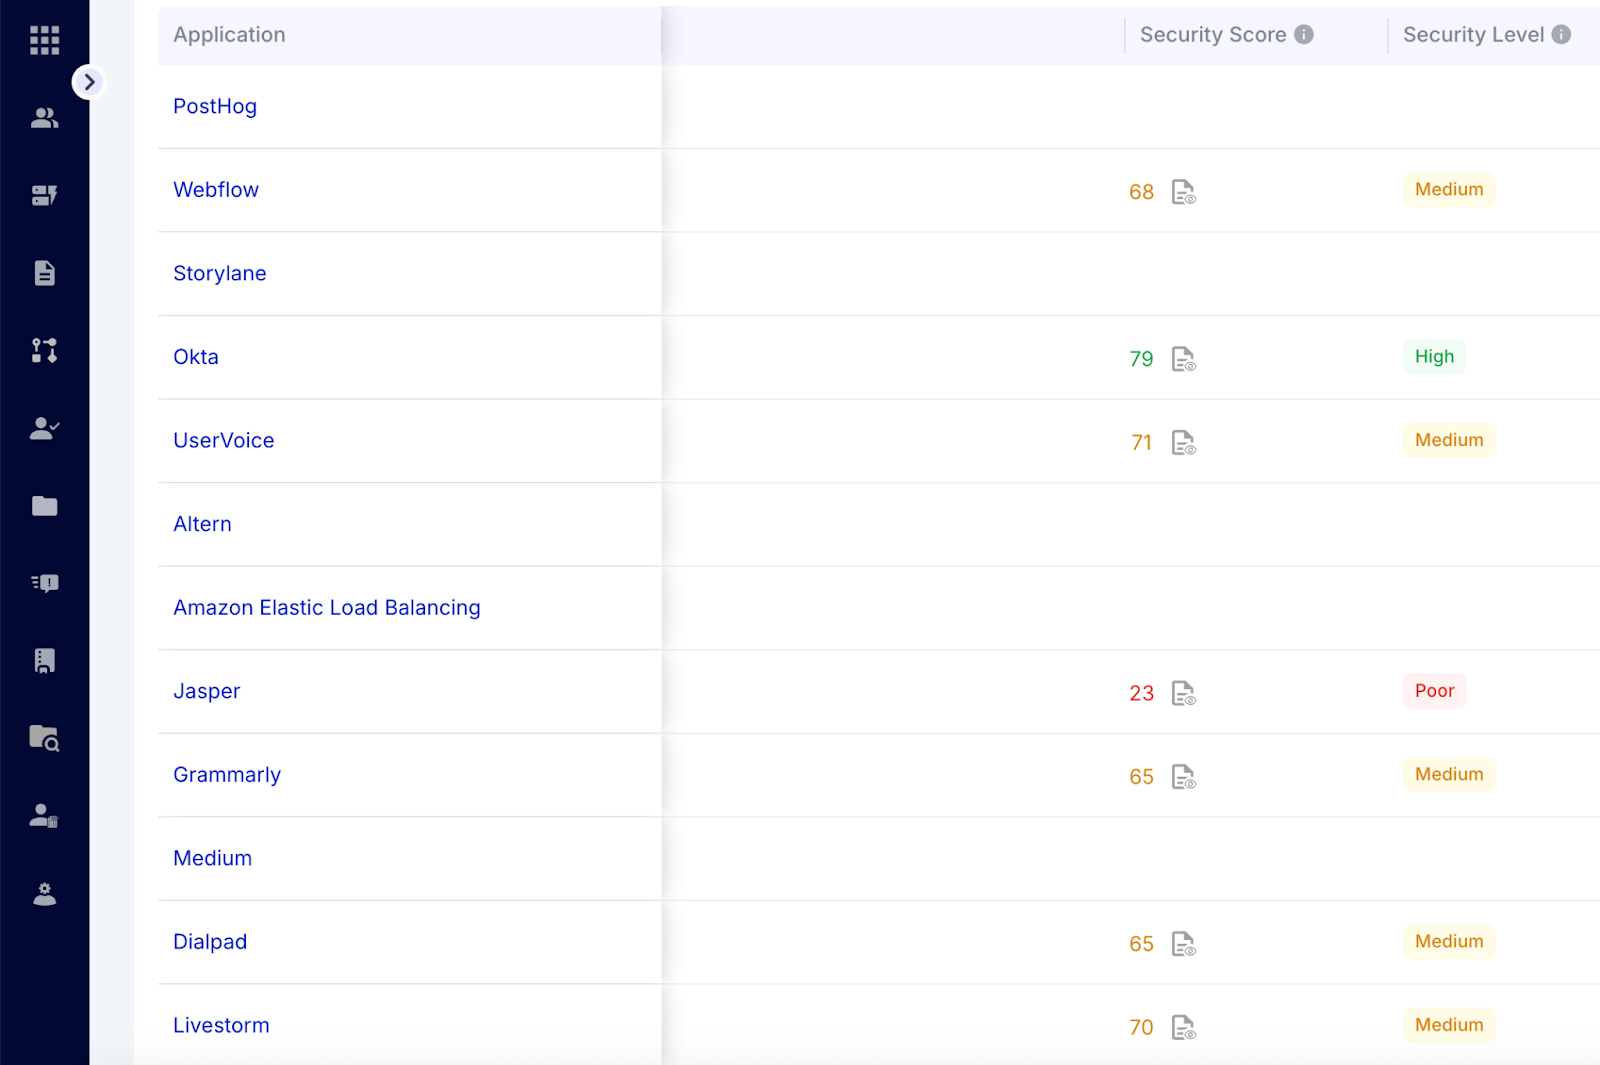View security report icon for Okta

1184,359
